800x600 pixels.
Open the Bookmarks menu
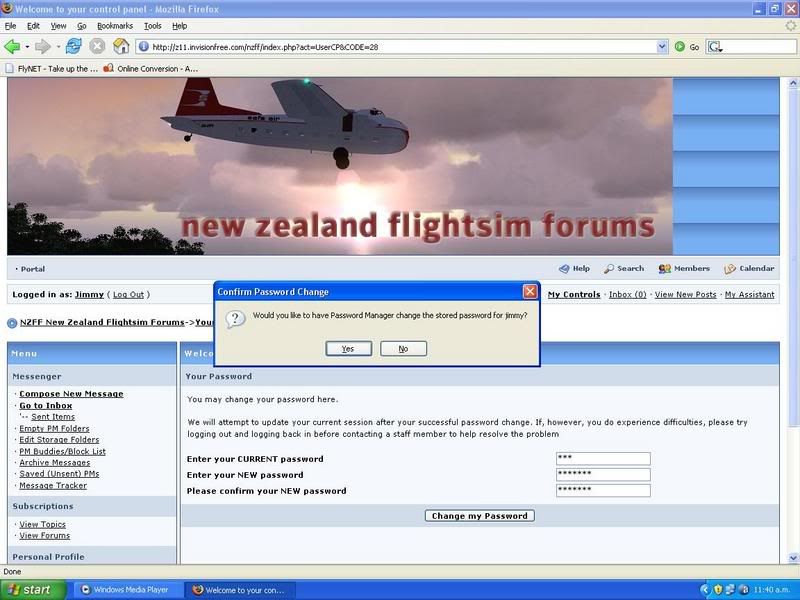(x=115, y=25)
